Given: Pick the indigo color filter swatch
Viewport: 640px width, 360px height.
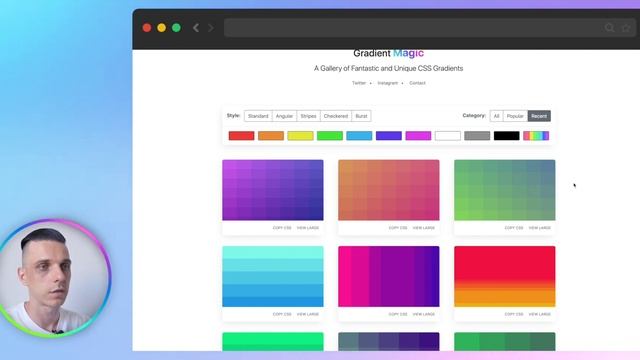Looking at the screenshot, I should click(389, 136).
